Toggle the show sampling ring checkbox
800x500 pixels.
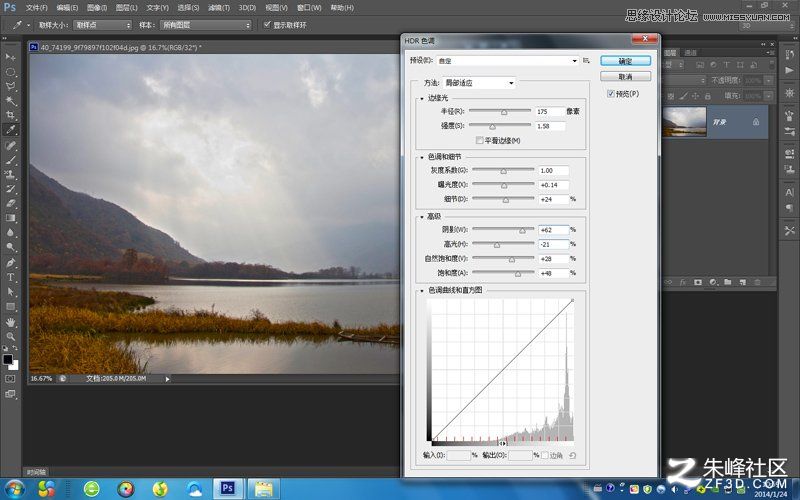267,24
